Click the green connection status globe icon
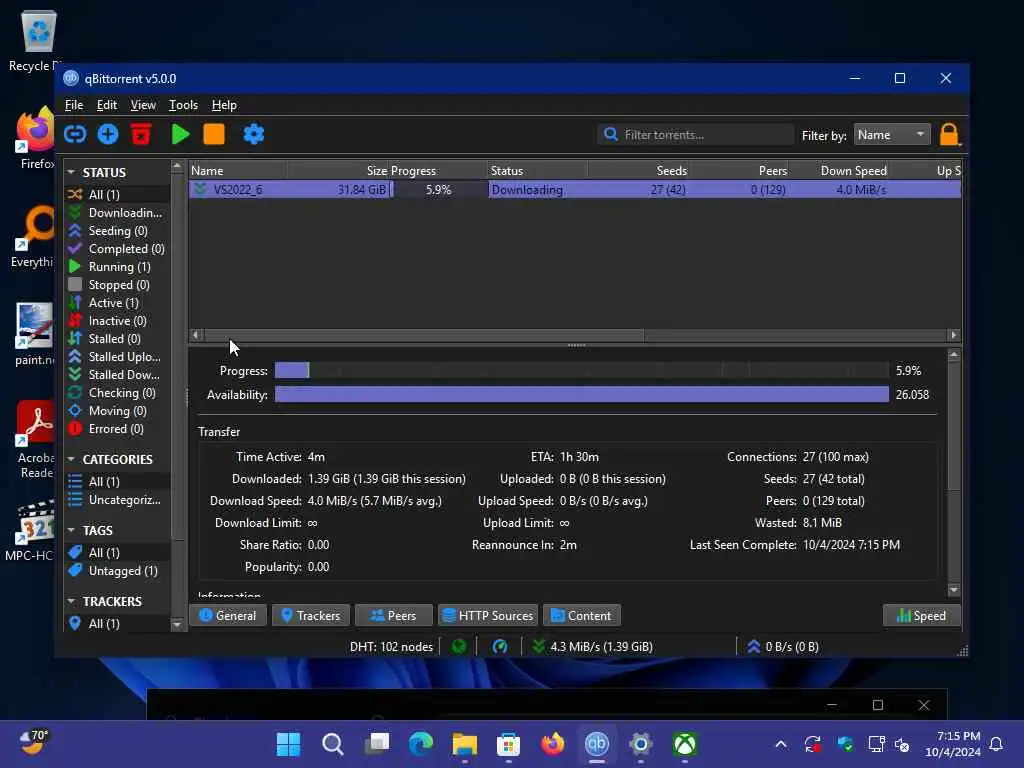 [460, 647]
